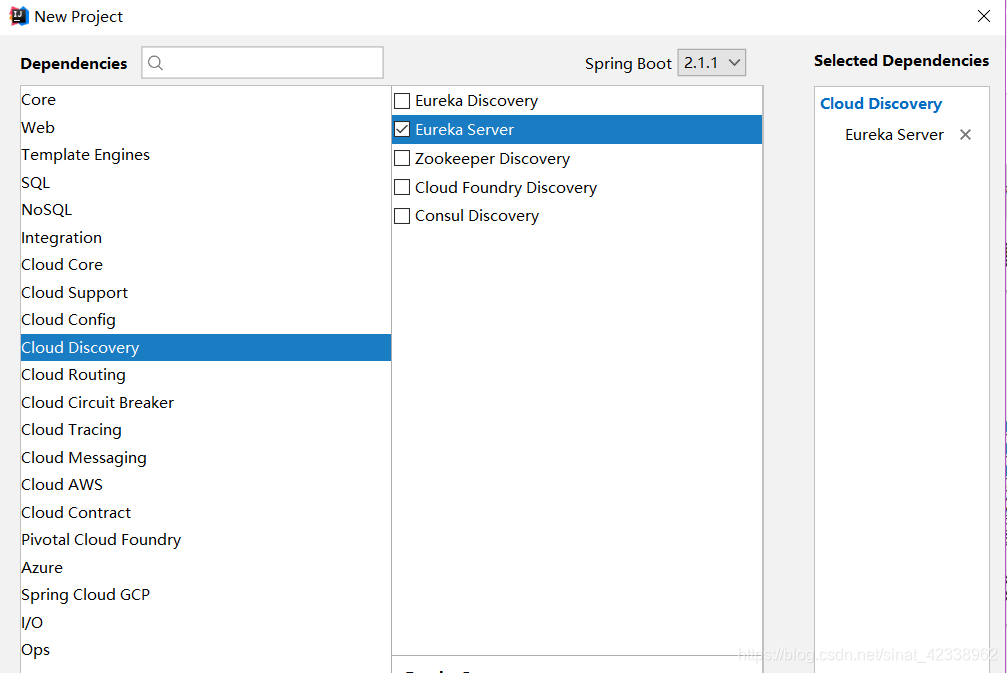Click the search magnifier icon in Dependencies field
This screenshot has width=1007, height=673.
pos(155,63)
